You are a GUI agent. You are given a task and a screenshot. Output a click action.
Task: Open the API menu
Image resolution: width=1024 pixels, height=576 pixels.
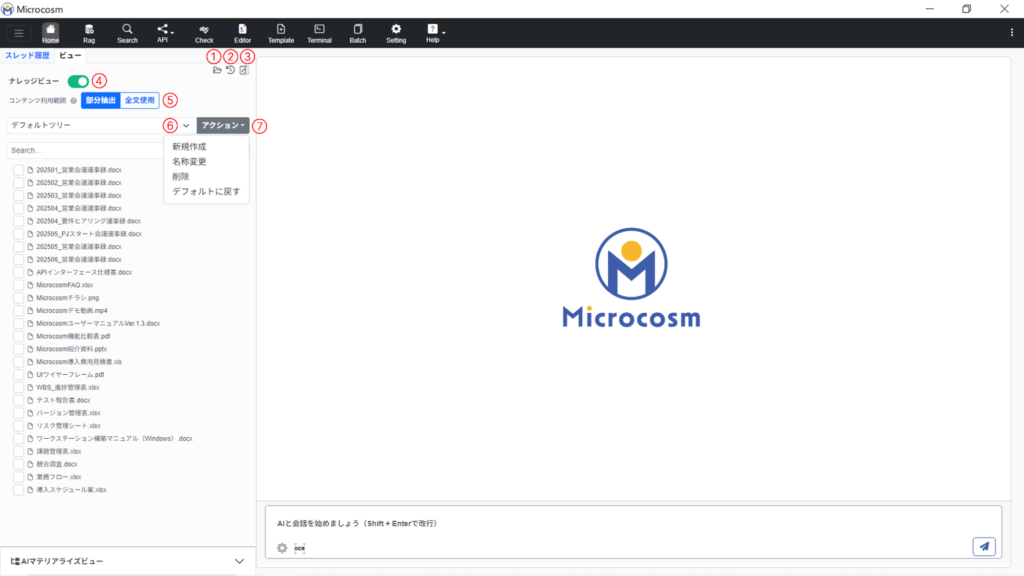[164, 33]
